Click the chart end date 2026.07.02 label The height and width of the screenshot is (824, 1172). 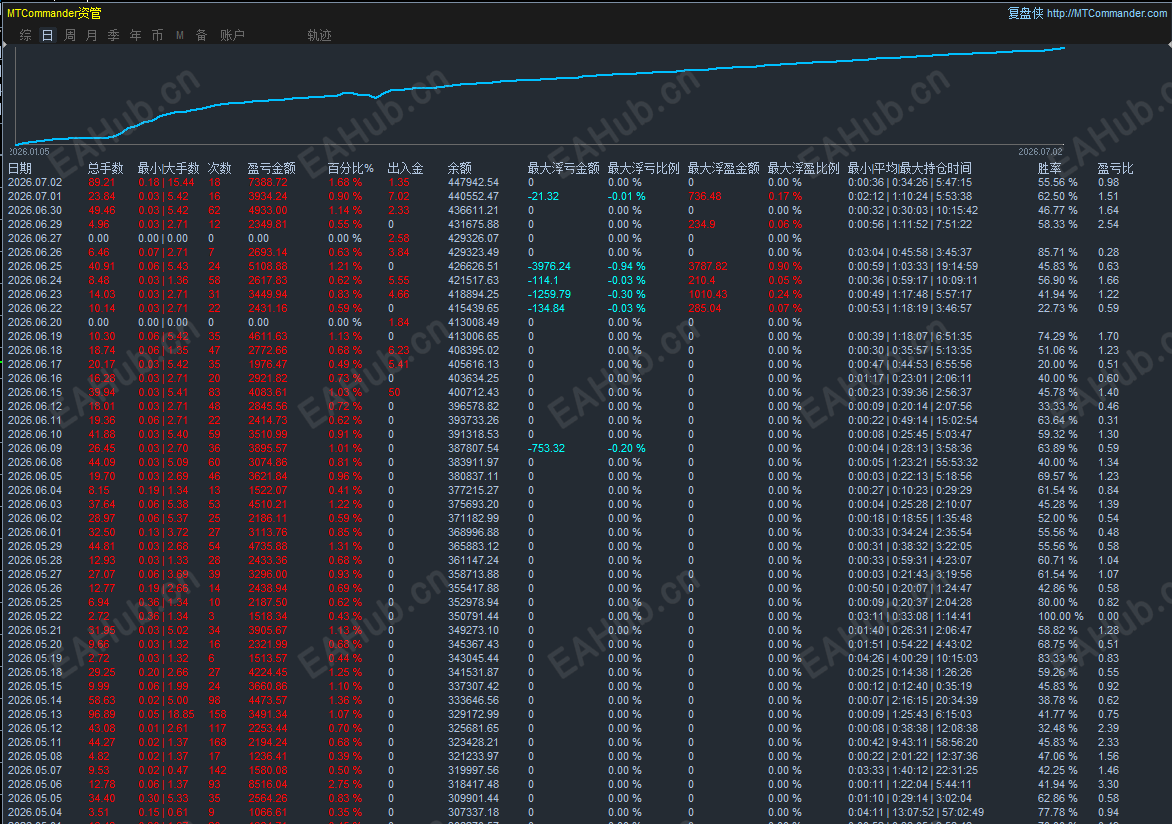click(x=1040, y=152)
